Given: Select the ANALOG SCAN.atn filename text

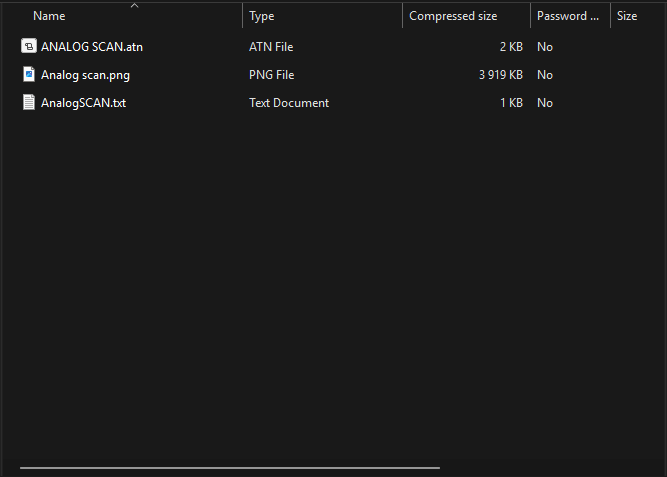Looking at the screenshot, I should 92,47.
